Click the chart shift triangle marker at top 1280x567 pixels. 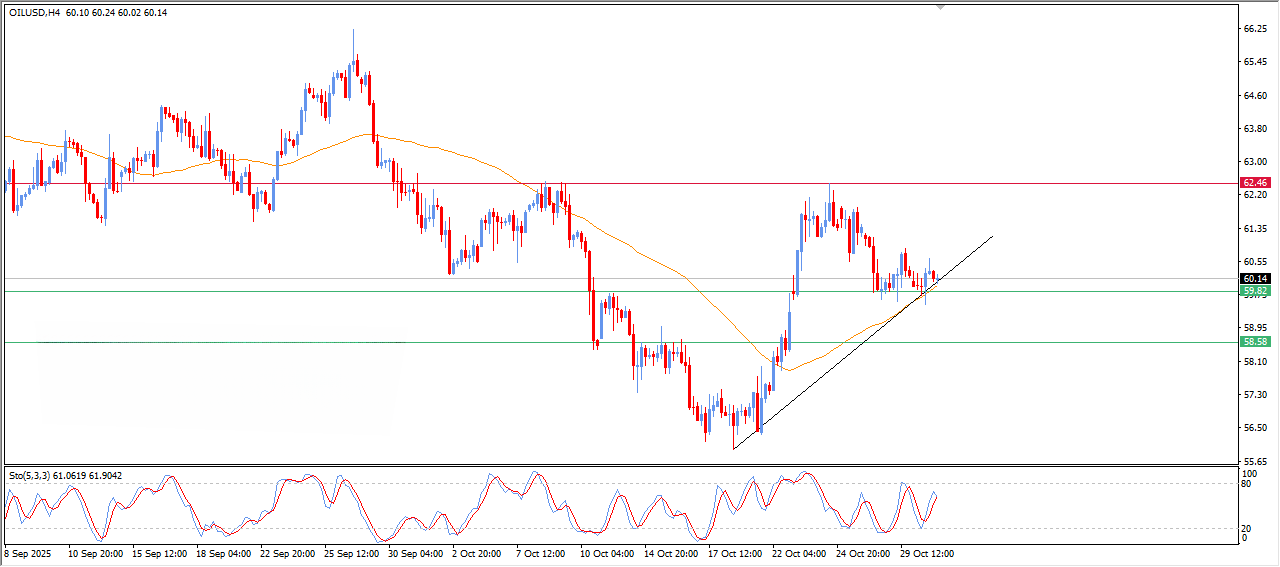point(939,7)
